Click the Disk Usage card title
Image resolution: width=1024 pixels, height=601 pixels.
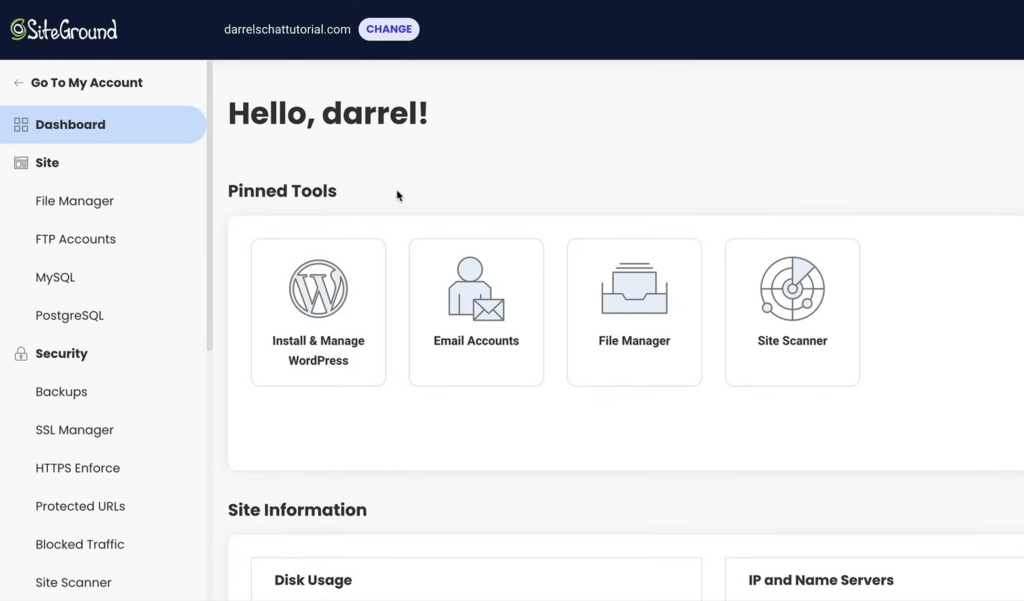pyautogui.click(x=313, y=580)
